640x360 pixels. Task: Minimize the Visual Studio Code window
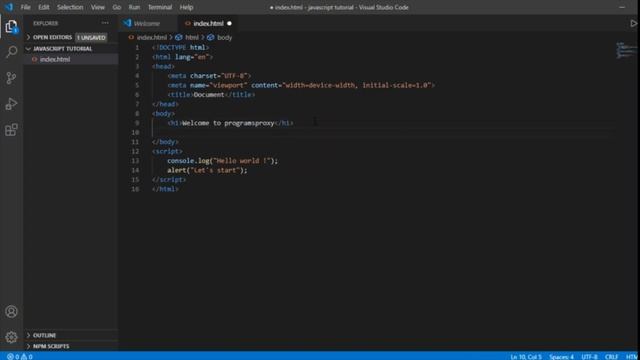click(x=622, y=7)
